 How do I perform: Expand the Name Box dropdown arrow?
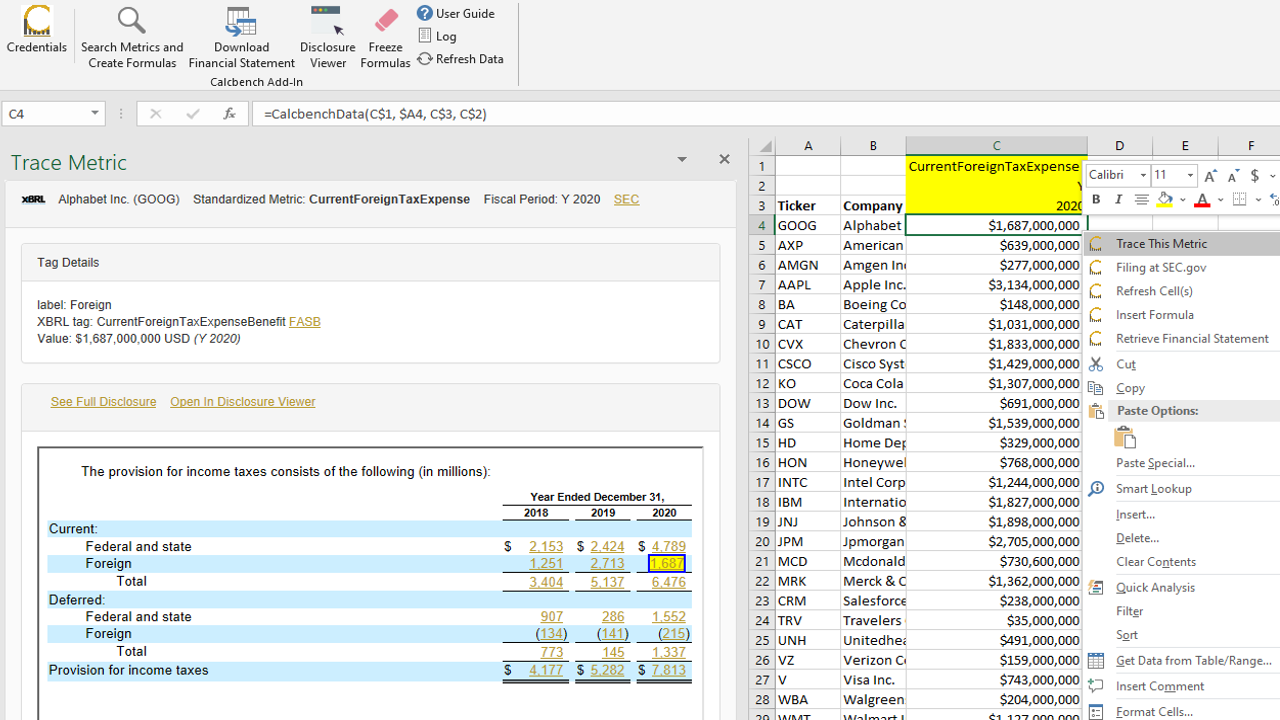[x=95, y=114]
